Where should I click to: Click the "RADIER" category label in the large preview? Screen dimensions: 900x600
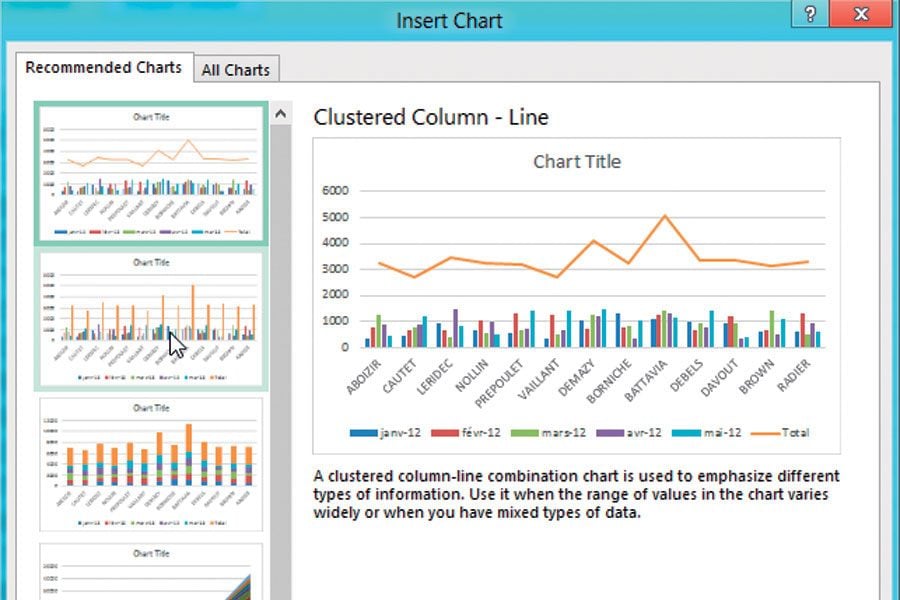pos(794,376)
